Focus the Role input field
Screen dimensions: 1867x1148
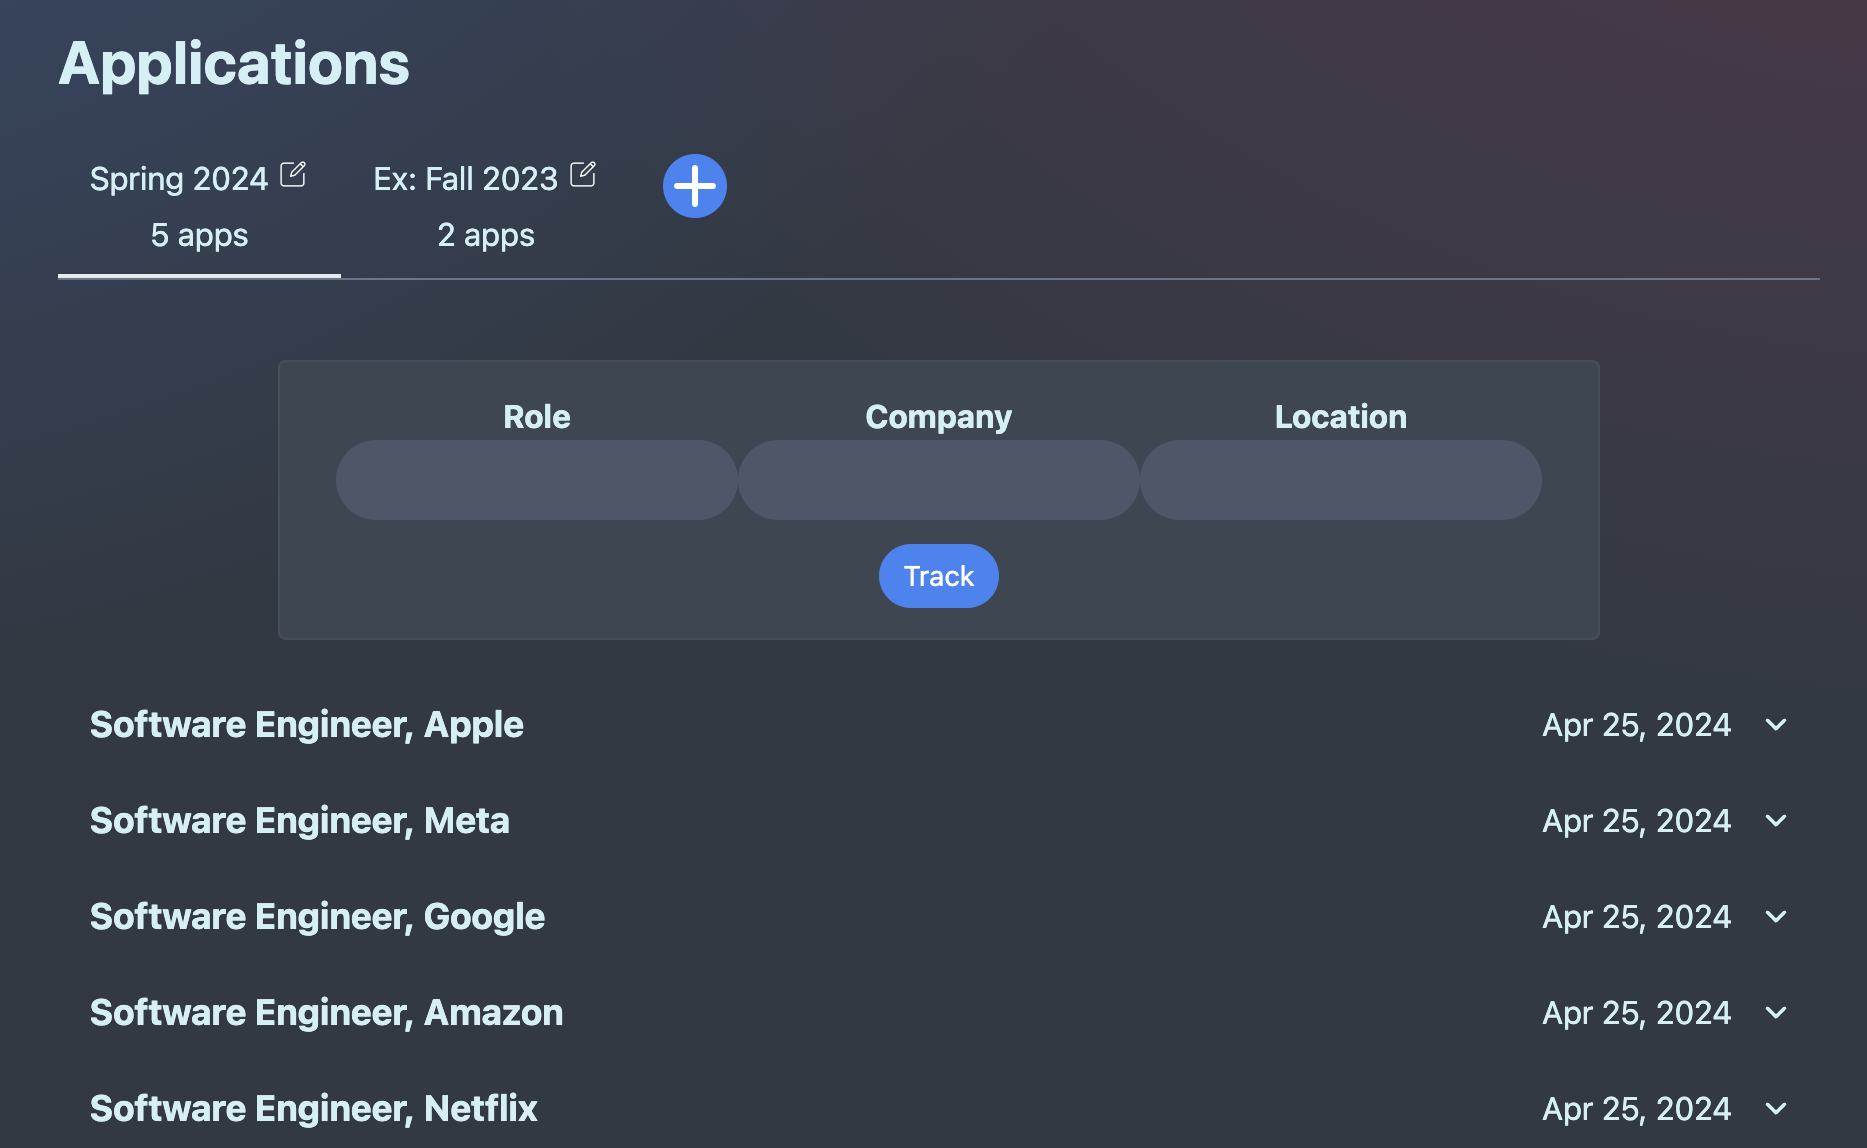537,480
